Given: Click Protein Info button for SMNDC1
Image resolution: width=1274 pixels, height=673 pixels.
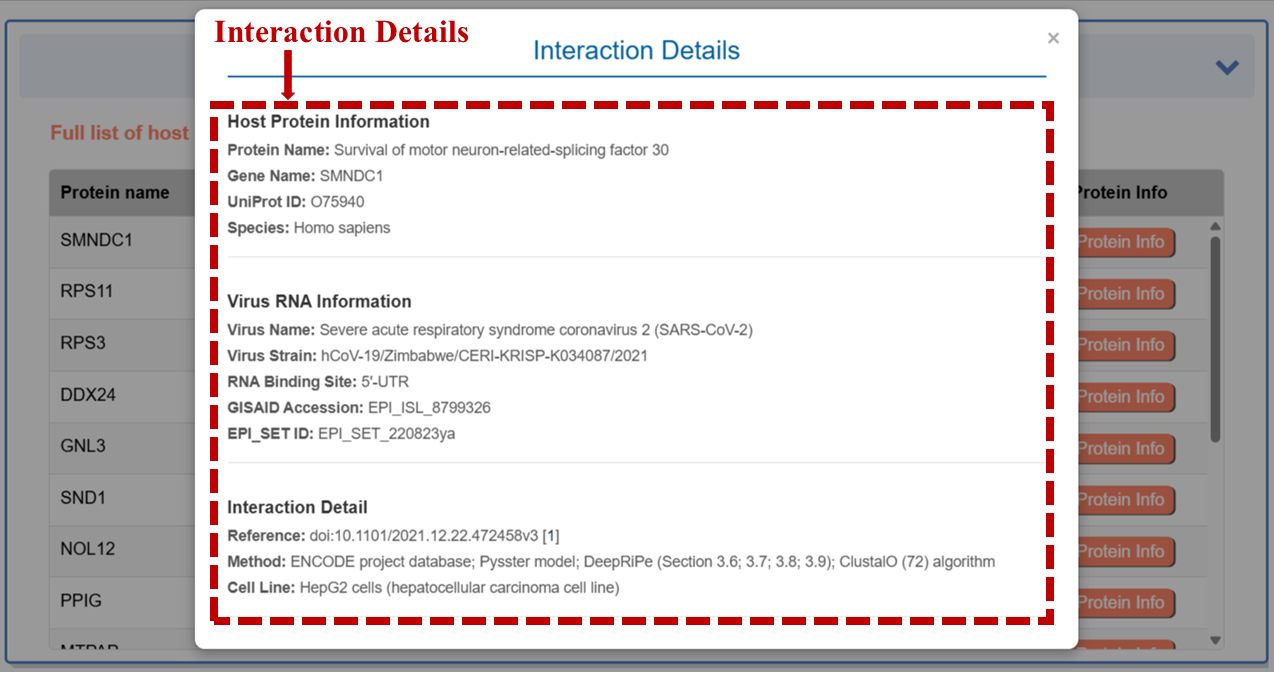Looking at the screenshot, I should click(x=1124, y=242).
